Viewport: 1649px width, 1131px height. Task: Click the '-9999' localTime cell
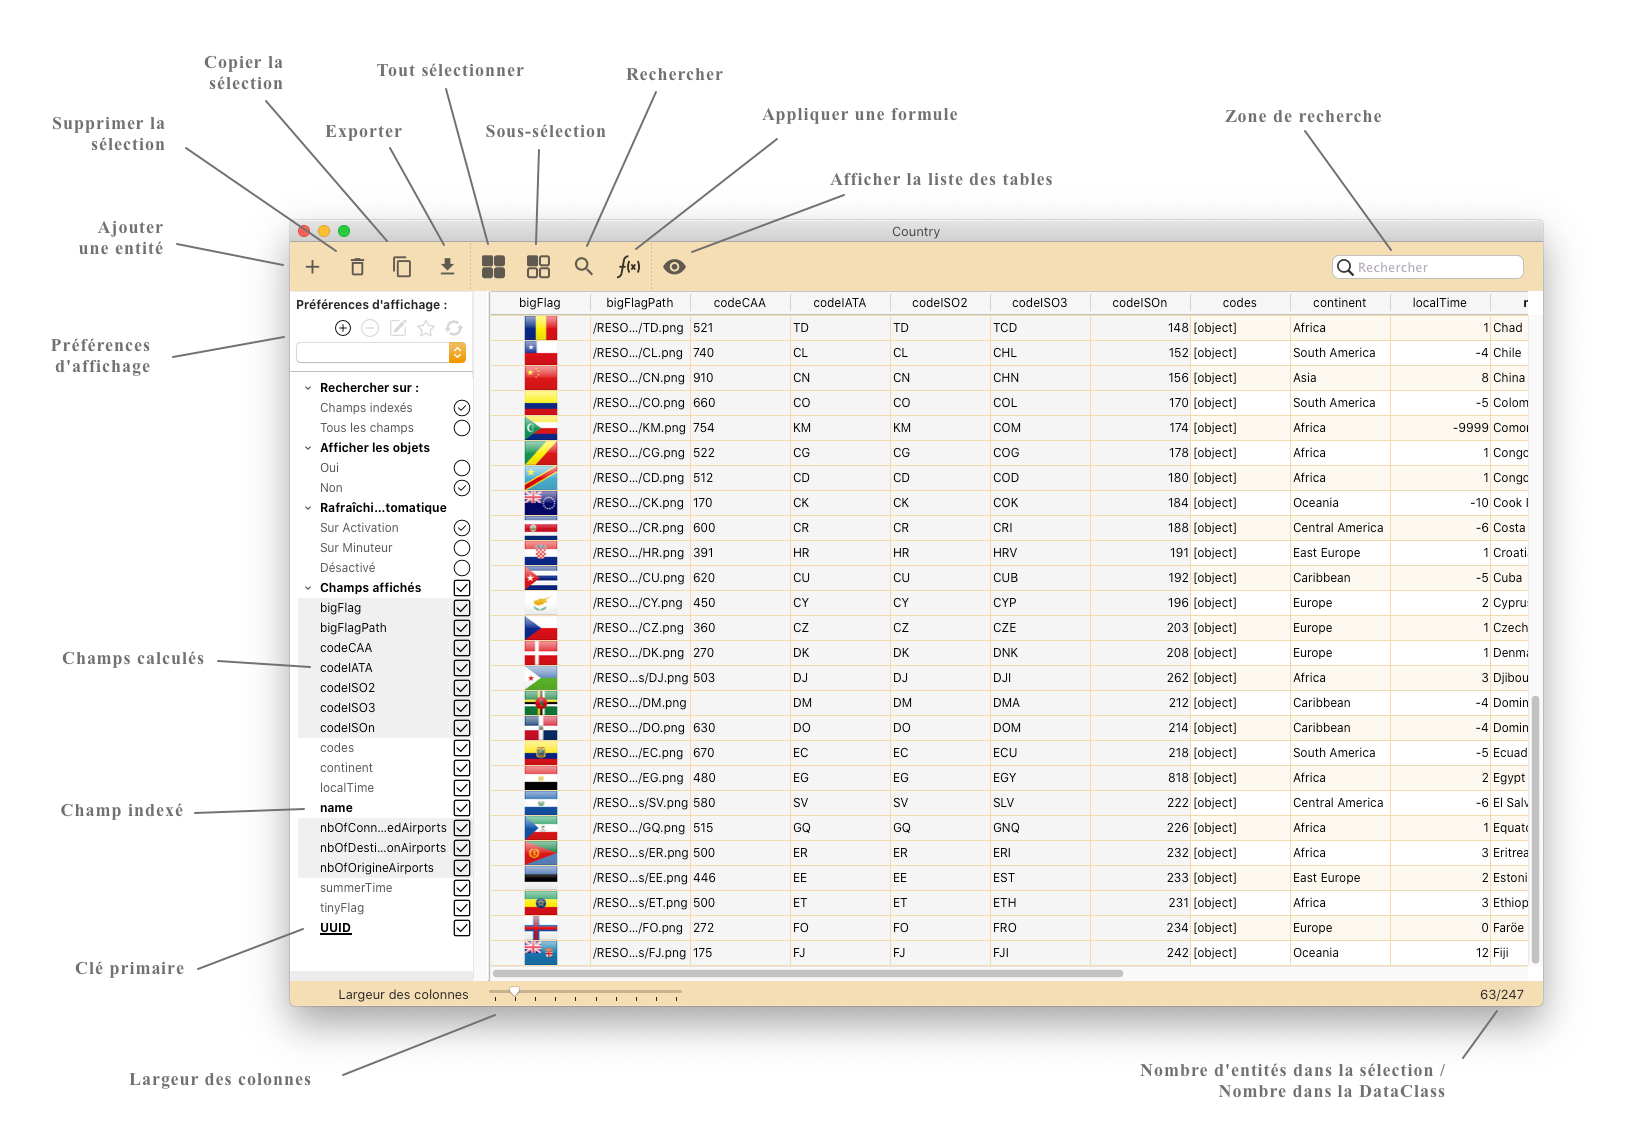coord(1440,428)
